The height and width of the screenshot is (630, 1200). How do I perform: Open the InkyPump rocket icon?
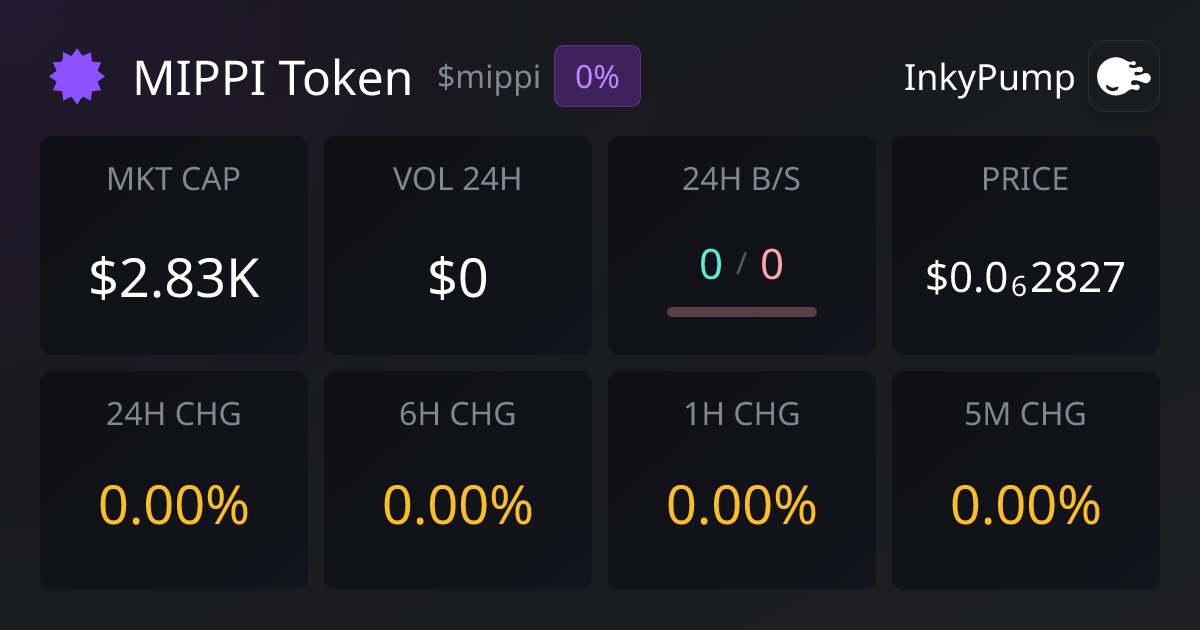coord(1123,76)
